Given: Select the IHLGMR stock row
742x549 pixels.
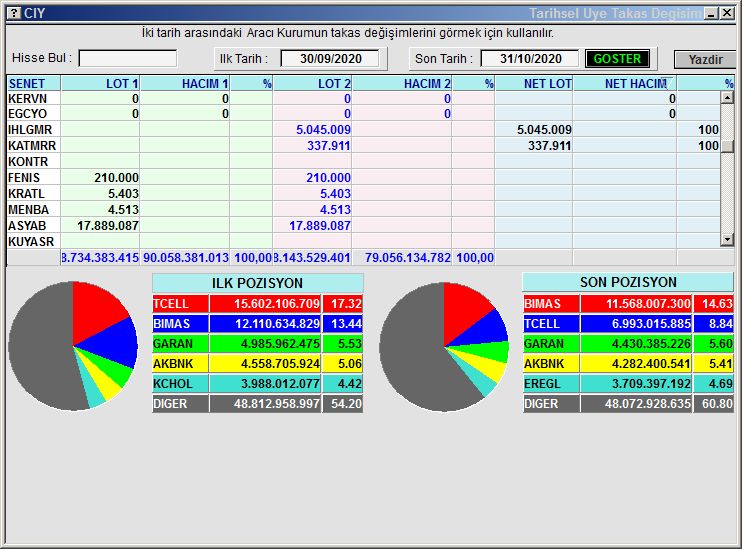Looking at the screenshot, I should [363, 129].
